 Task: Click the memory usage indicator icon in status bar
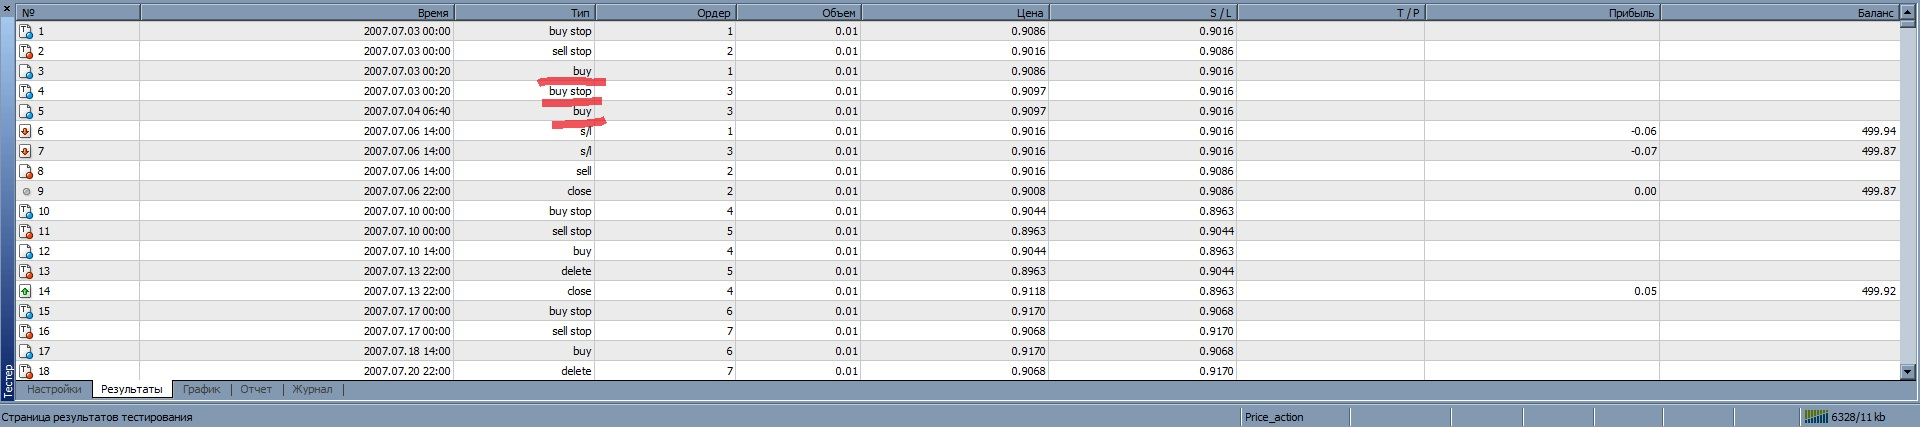click(1815, 417)
